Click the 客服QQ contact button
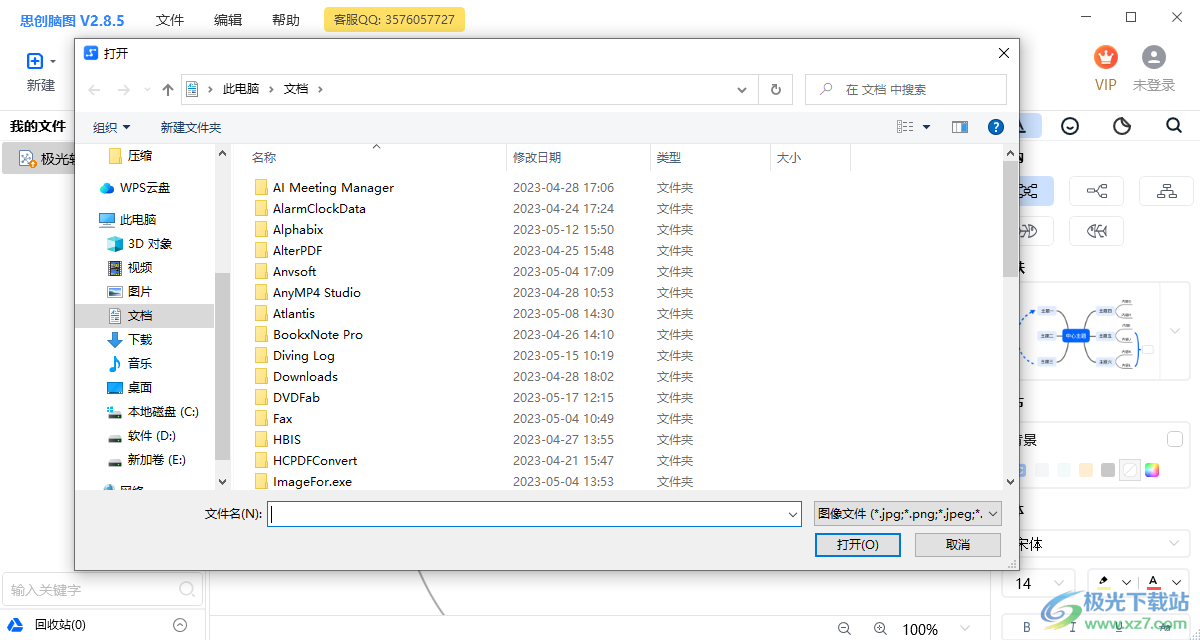The image size is (1200, 640). pyautogui.click(x=394, y=19)
